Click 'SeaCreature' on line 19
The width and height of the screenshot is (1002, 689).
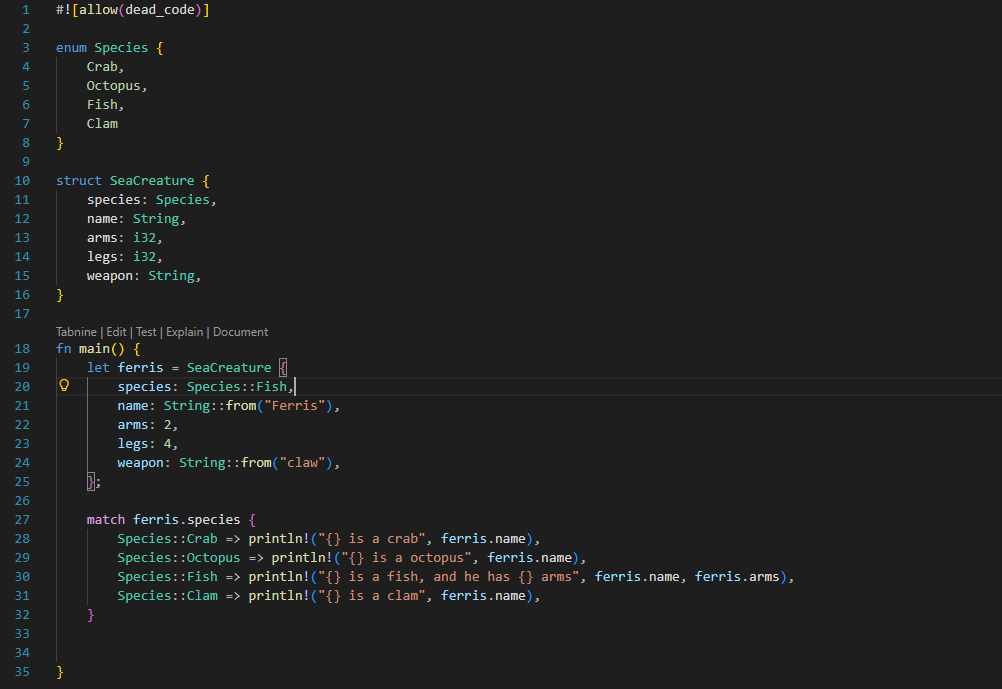tap(229, 368)
